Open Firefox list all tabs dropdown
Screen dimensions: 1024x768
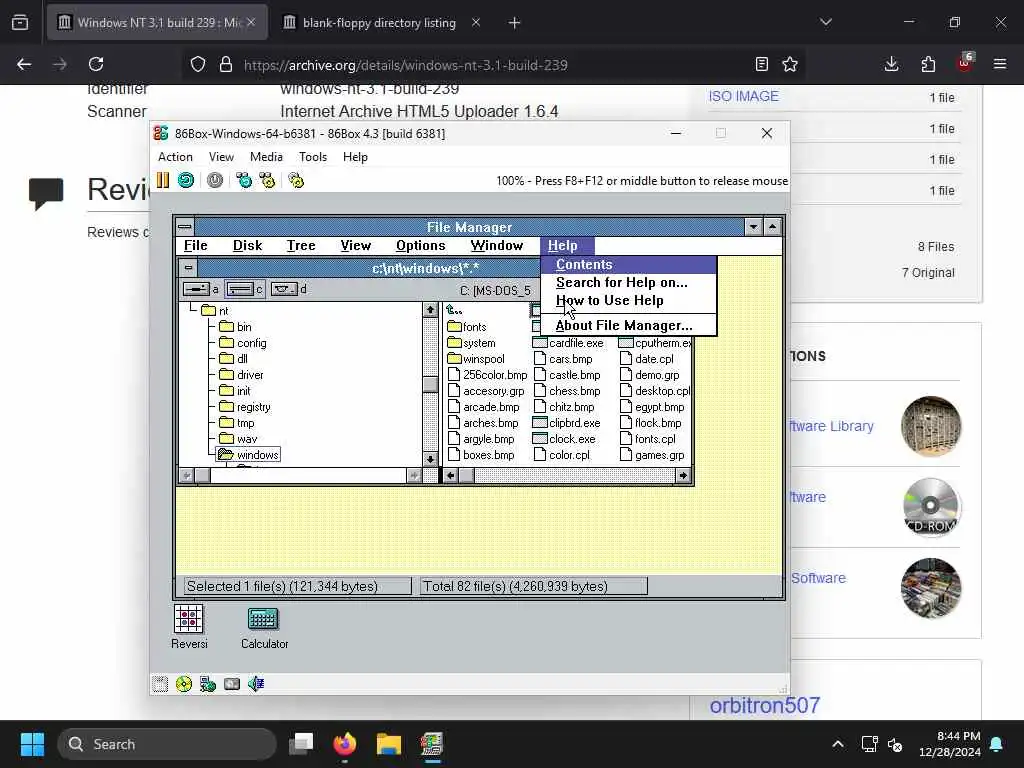[826, 22]
